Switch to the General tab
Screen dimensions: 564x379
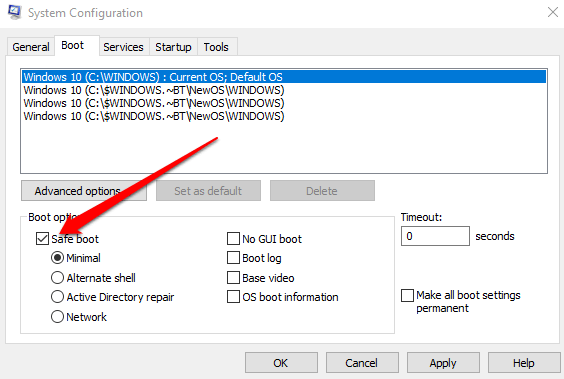click(x=31, y=47)
